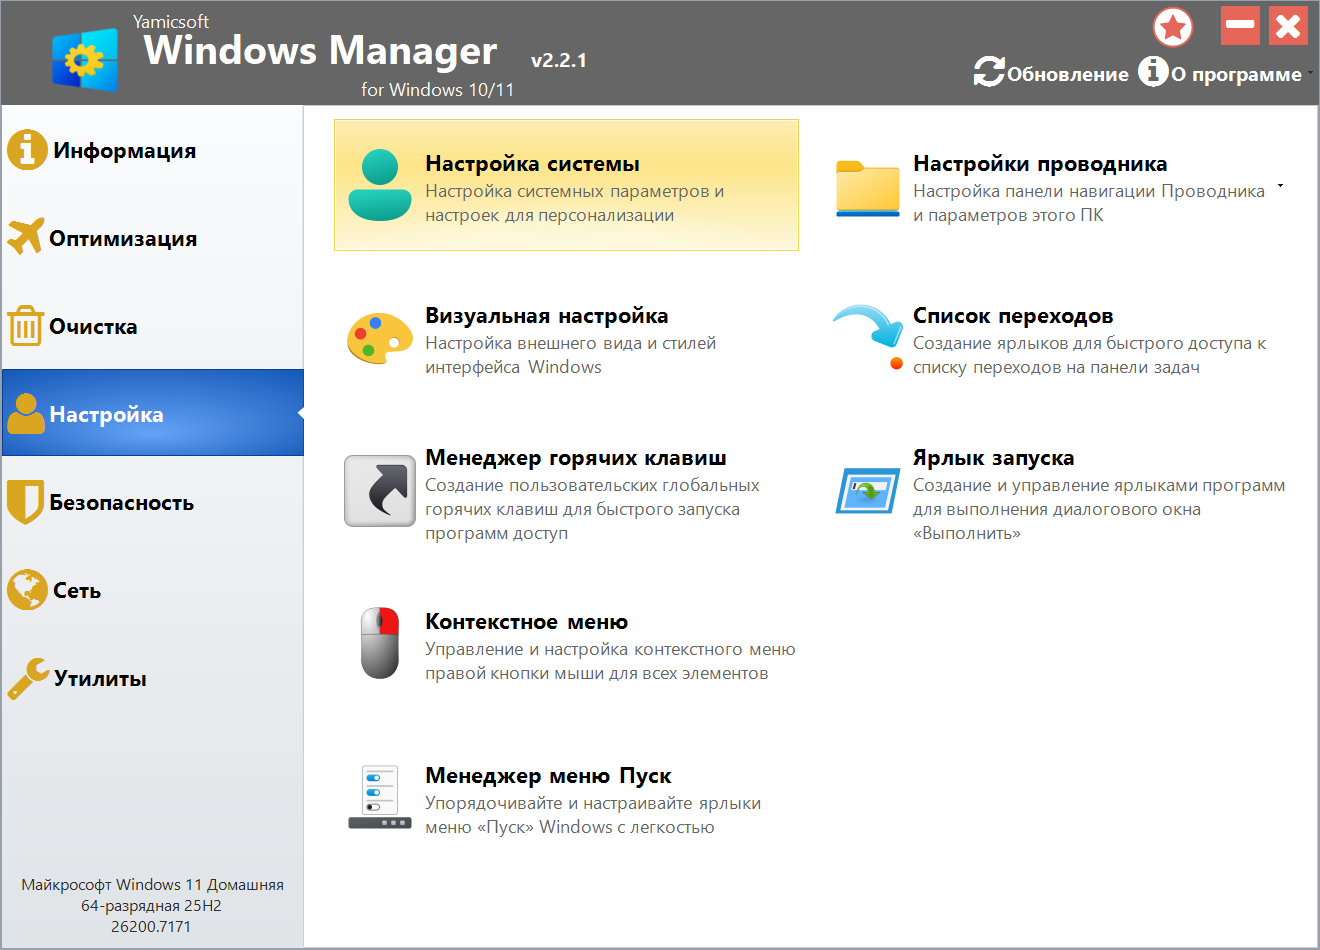
Task: Click 'Майкрософт Windows 11 Домашняя' text
Action: coord(152,884)
